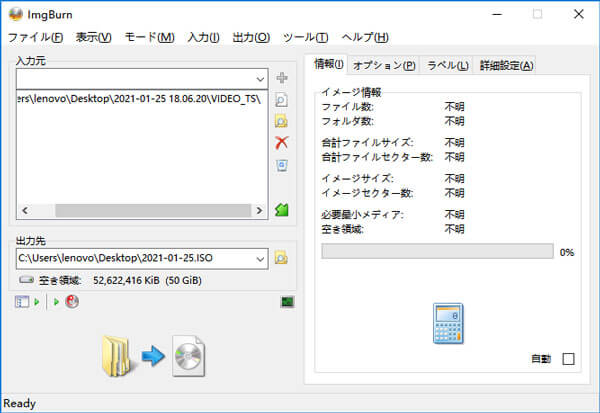Open the 入力(I) menu
Screen dimensions: 600x413
click(x=204, y=38)
